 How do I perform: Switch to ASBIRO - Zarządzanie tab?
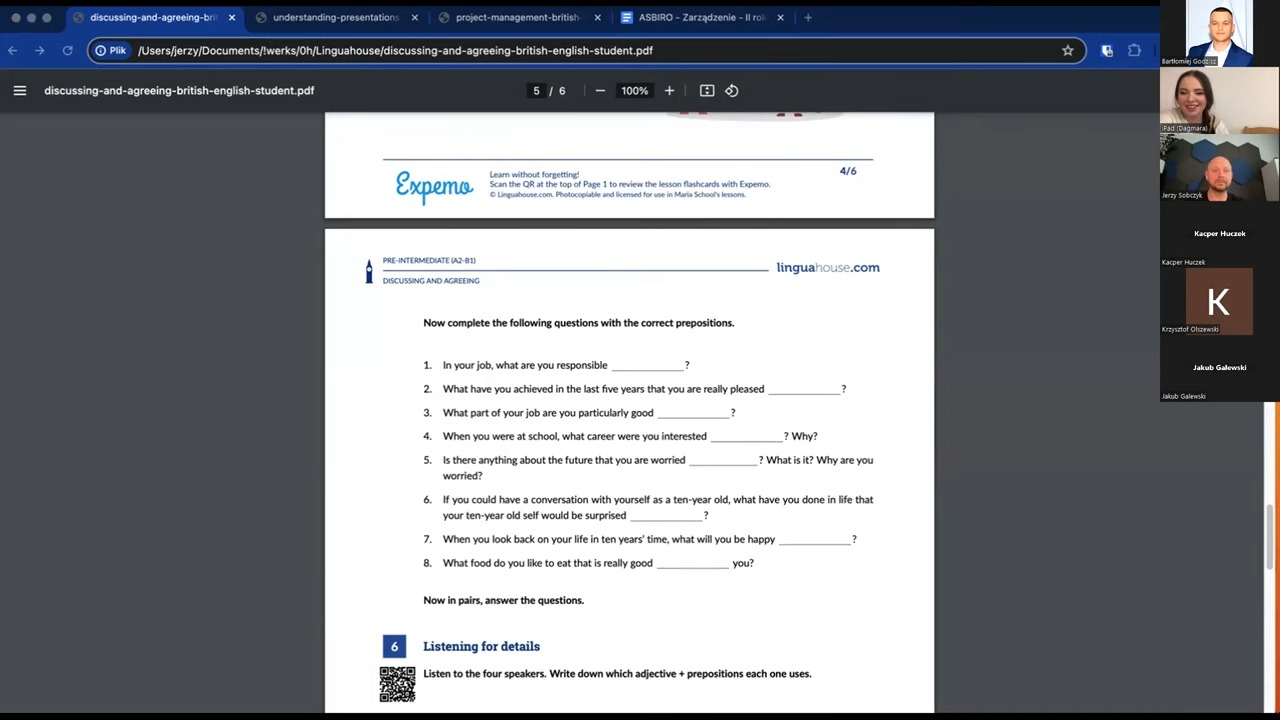[x=701, y=17]
